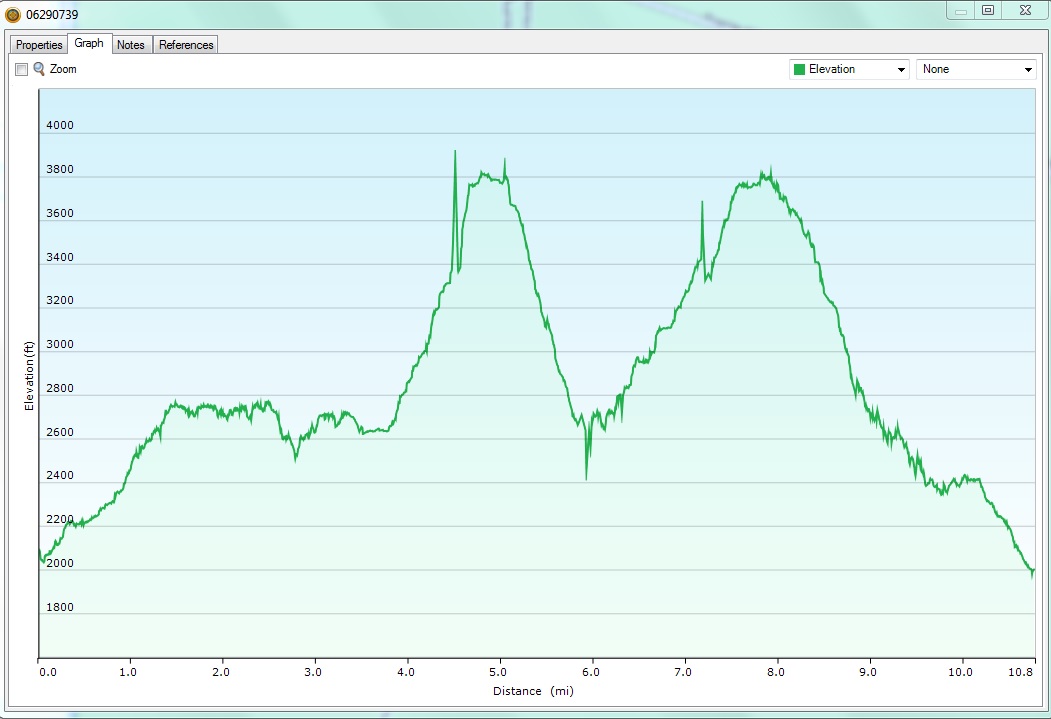The width and height of the screenshot is (1051, 719).
Task: Switch to the Properties tab
Action: click(39, 45)
